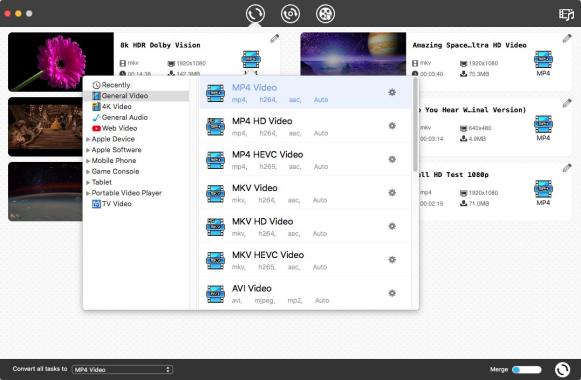Click MP4 format icon of You Hear video
The image size is (581, 380).
point(543,124)
